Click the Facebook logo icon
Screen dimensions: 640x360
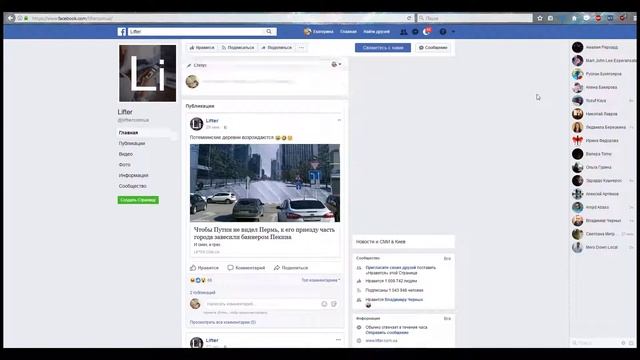click(122, 31)
